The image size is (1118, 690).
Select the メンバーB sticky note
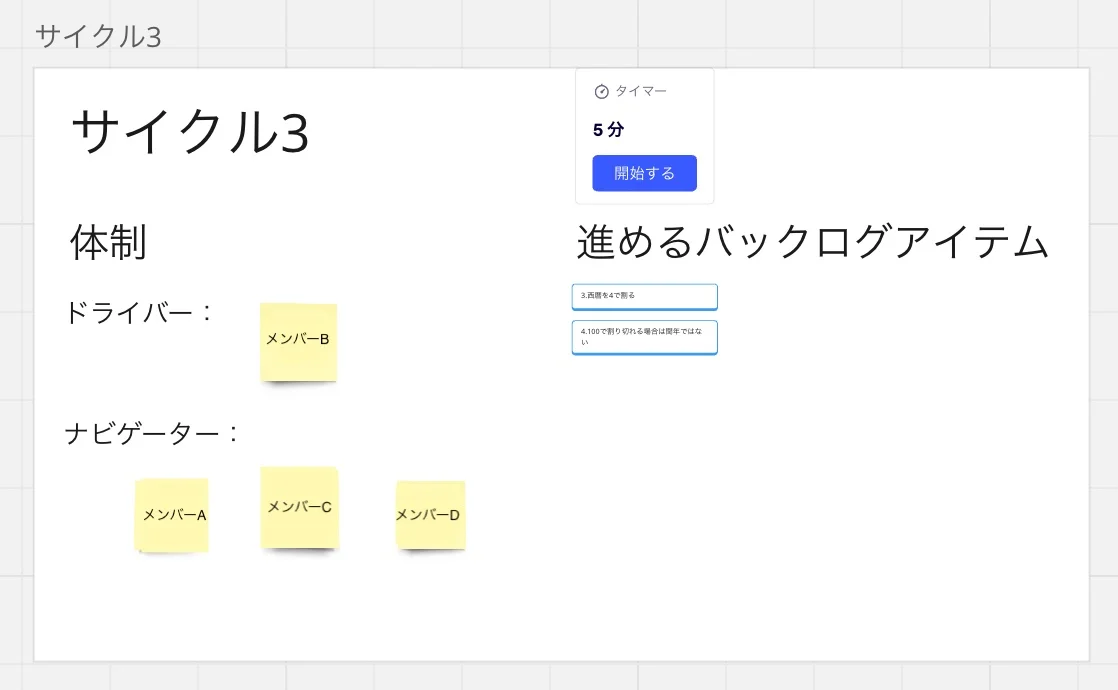(298, 341)
